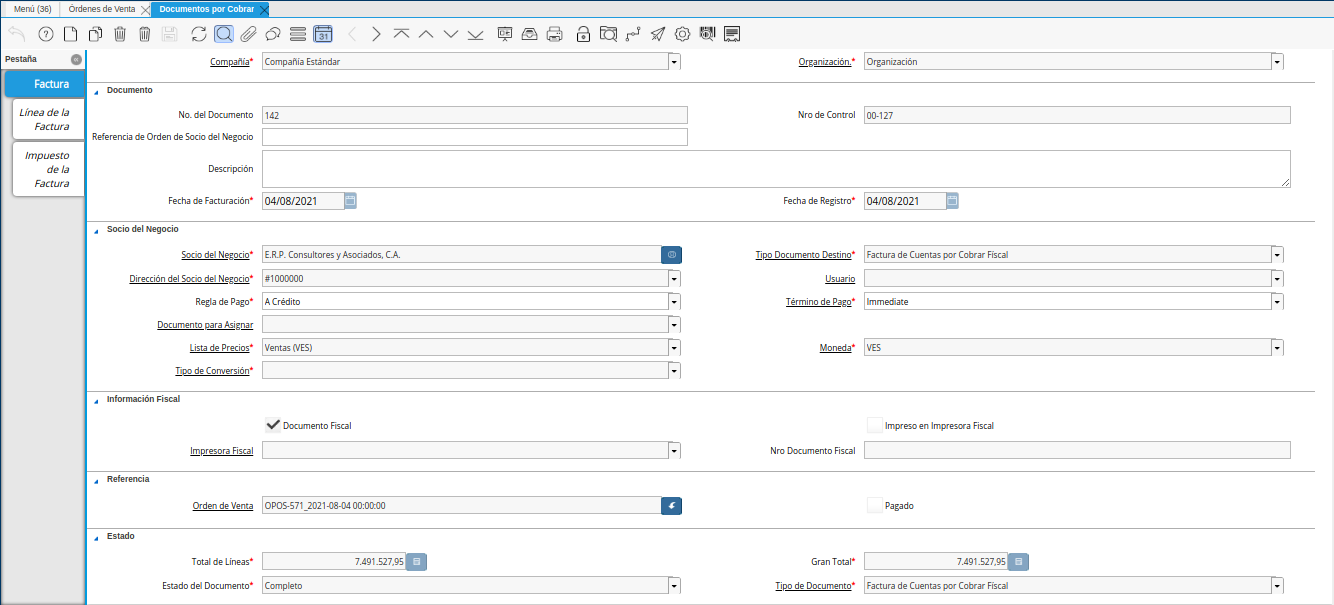Expand the Regla de Pago dropdown
The width and height of the screenshot is (1334, 605).
tap(674, 302)
